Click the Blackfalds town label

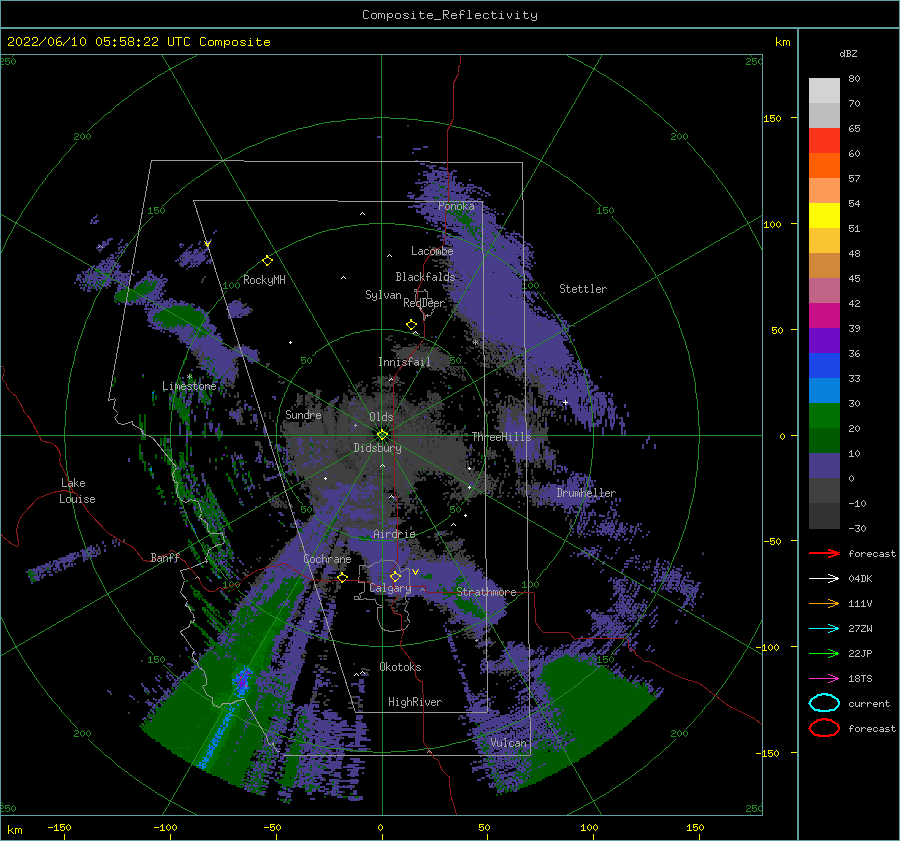[x=425, y=277]
